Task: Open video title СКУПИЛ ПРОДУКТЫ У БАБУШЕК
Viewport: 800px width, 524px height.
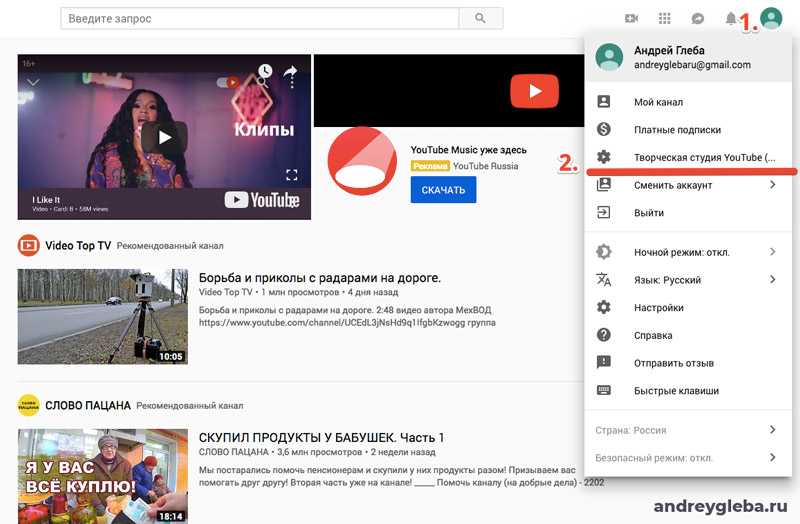Action: click(x=321, y=438)
